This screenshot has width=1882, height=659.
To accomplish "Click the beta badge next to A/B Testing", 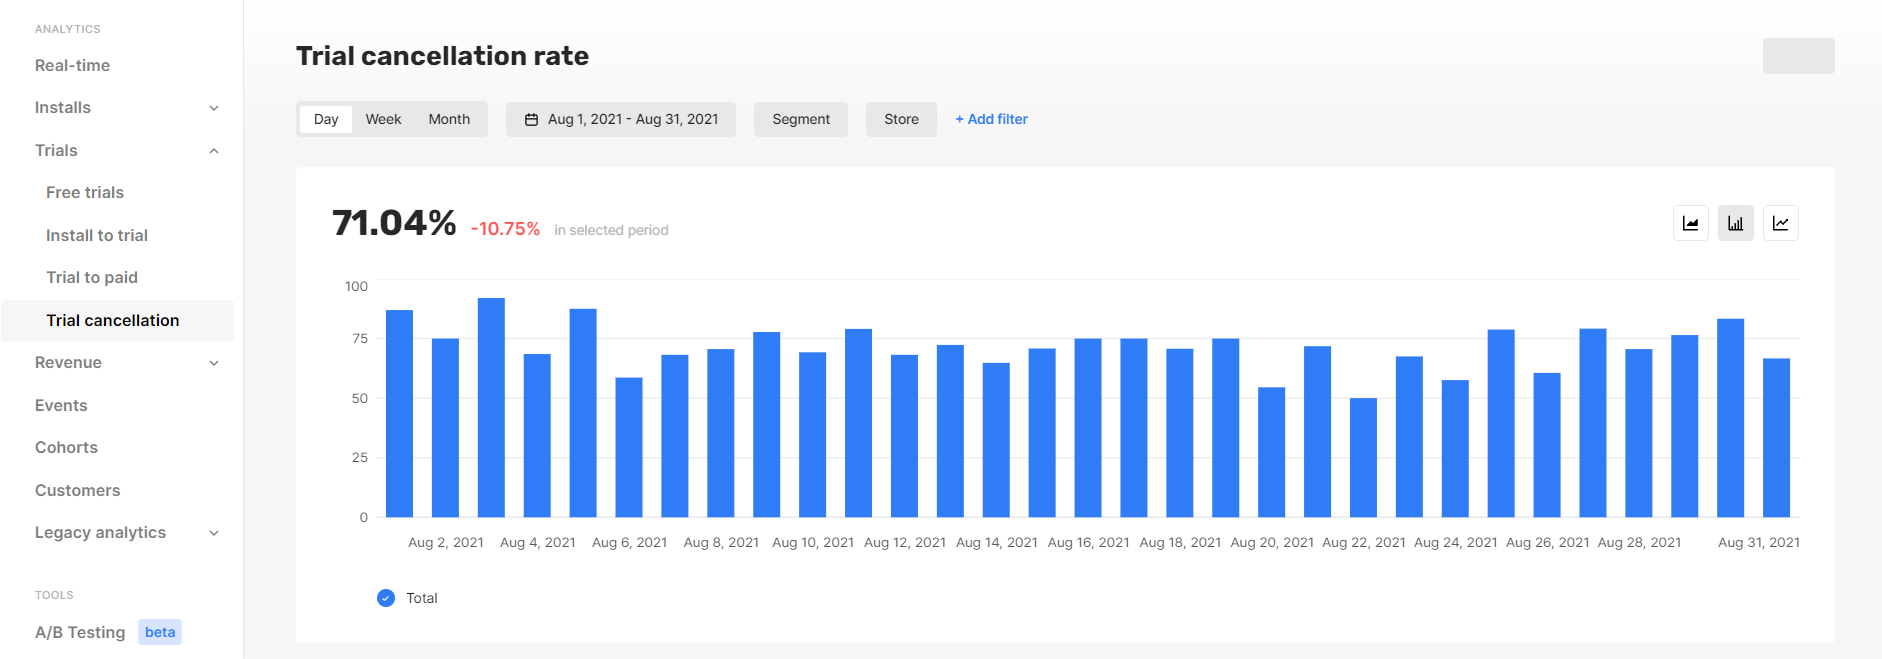I will coord(160,632).
